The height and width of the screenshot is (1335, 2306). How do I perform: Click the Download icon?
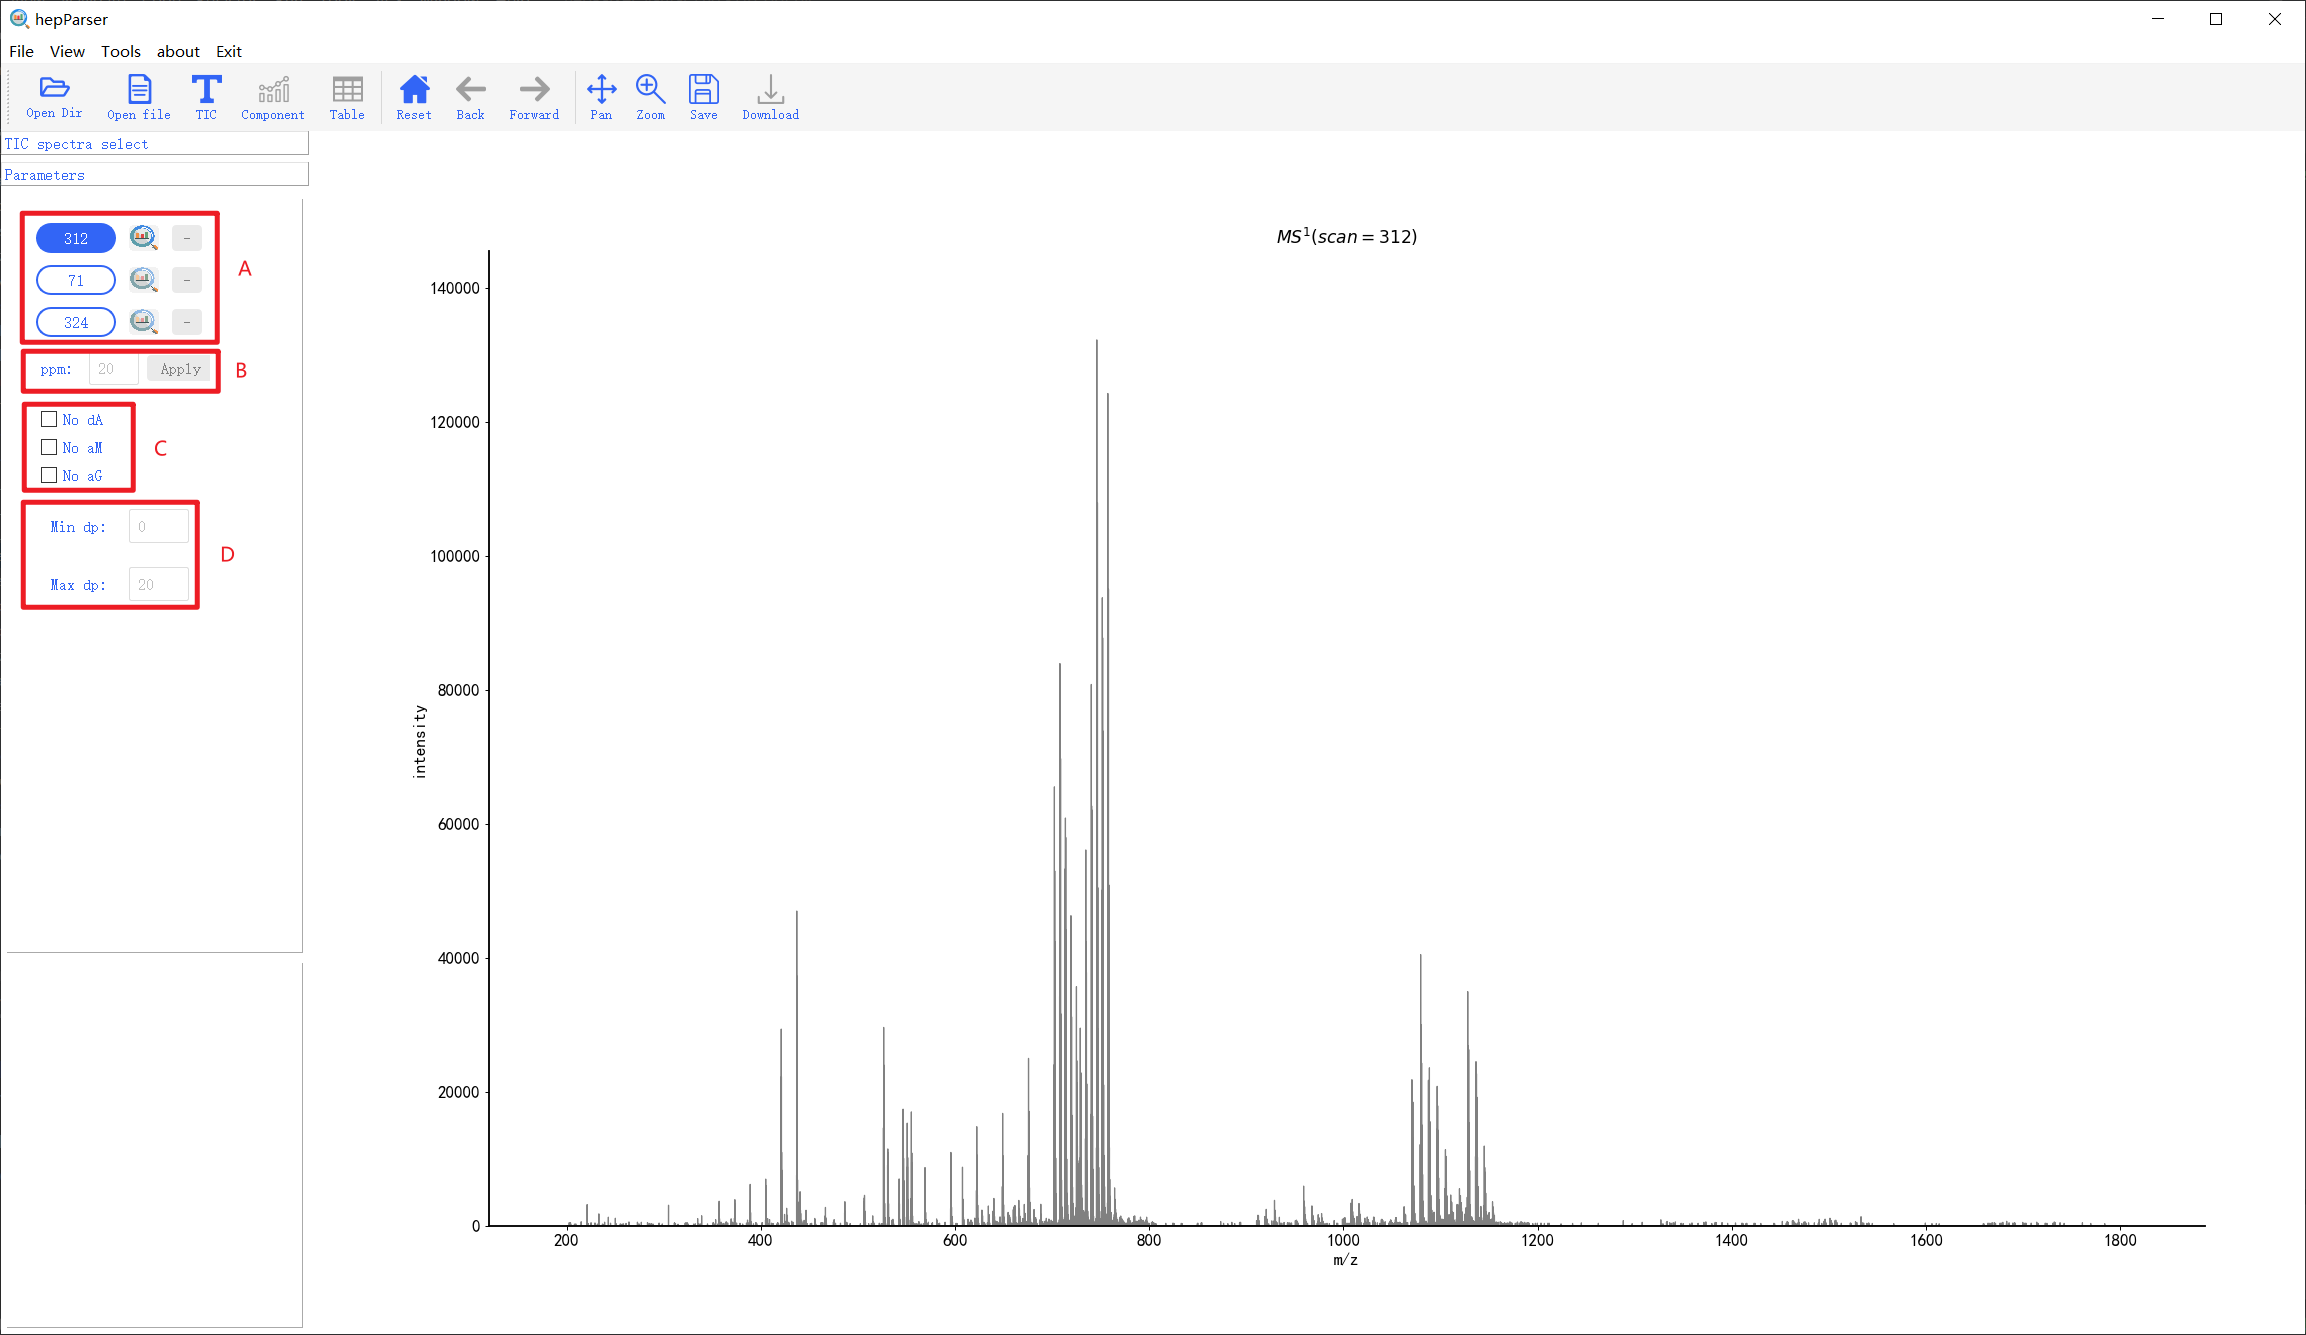click(770, 97)
